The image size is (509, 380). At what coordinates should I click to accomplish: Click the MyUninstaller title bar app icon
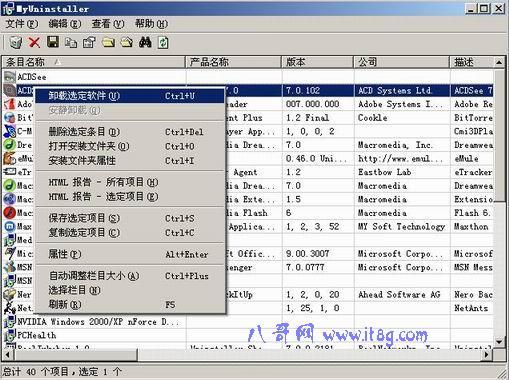(8, 9)
